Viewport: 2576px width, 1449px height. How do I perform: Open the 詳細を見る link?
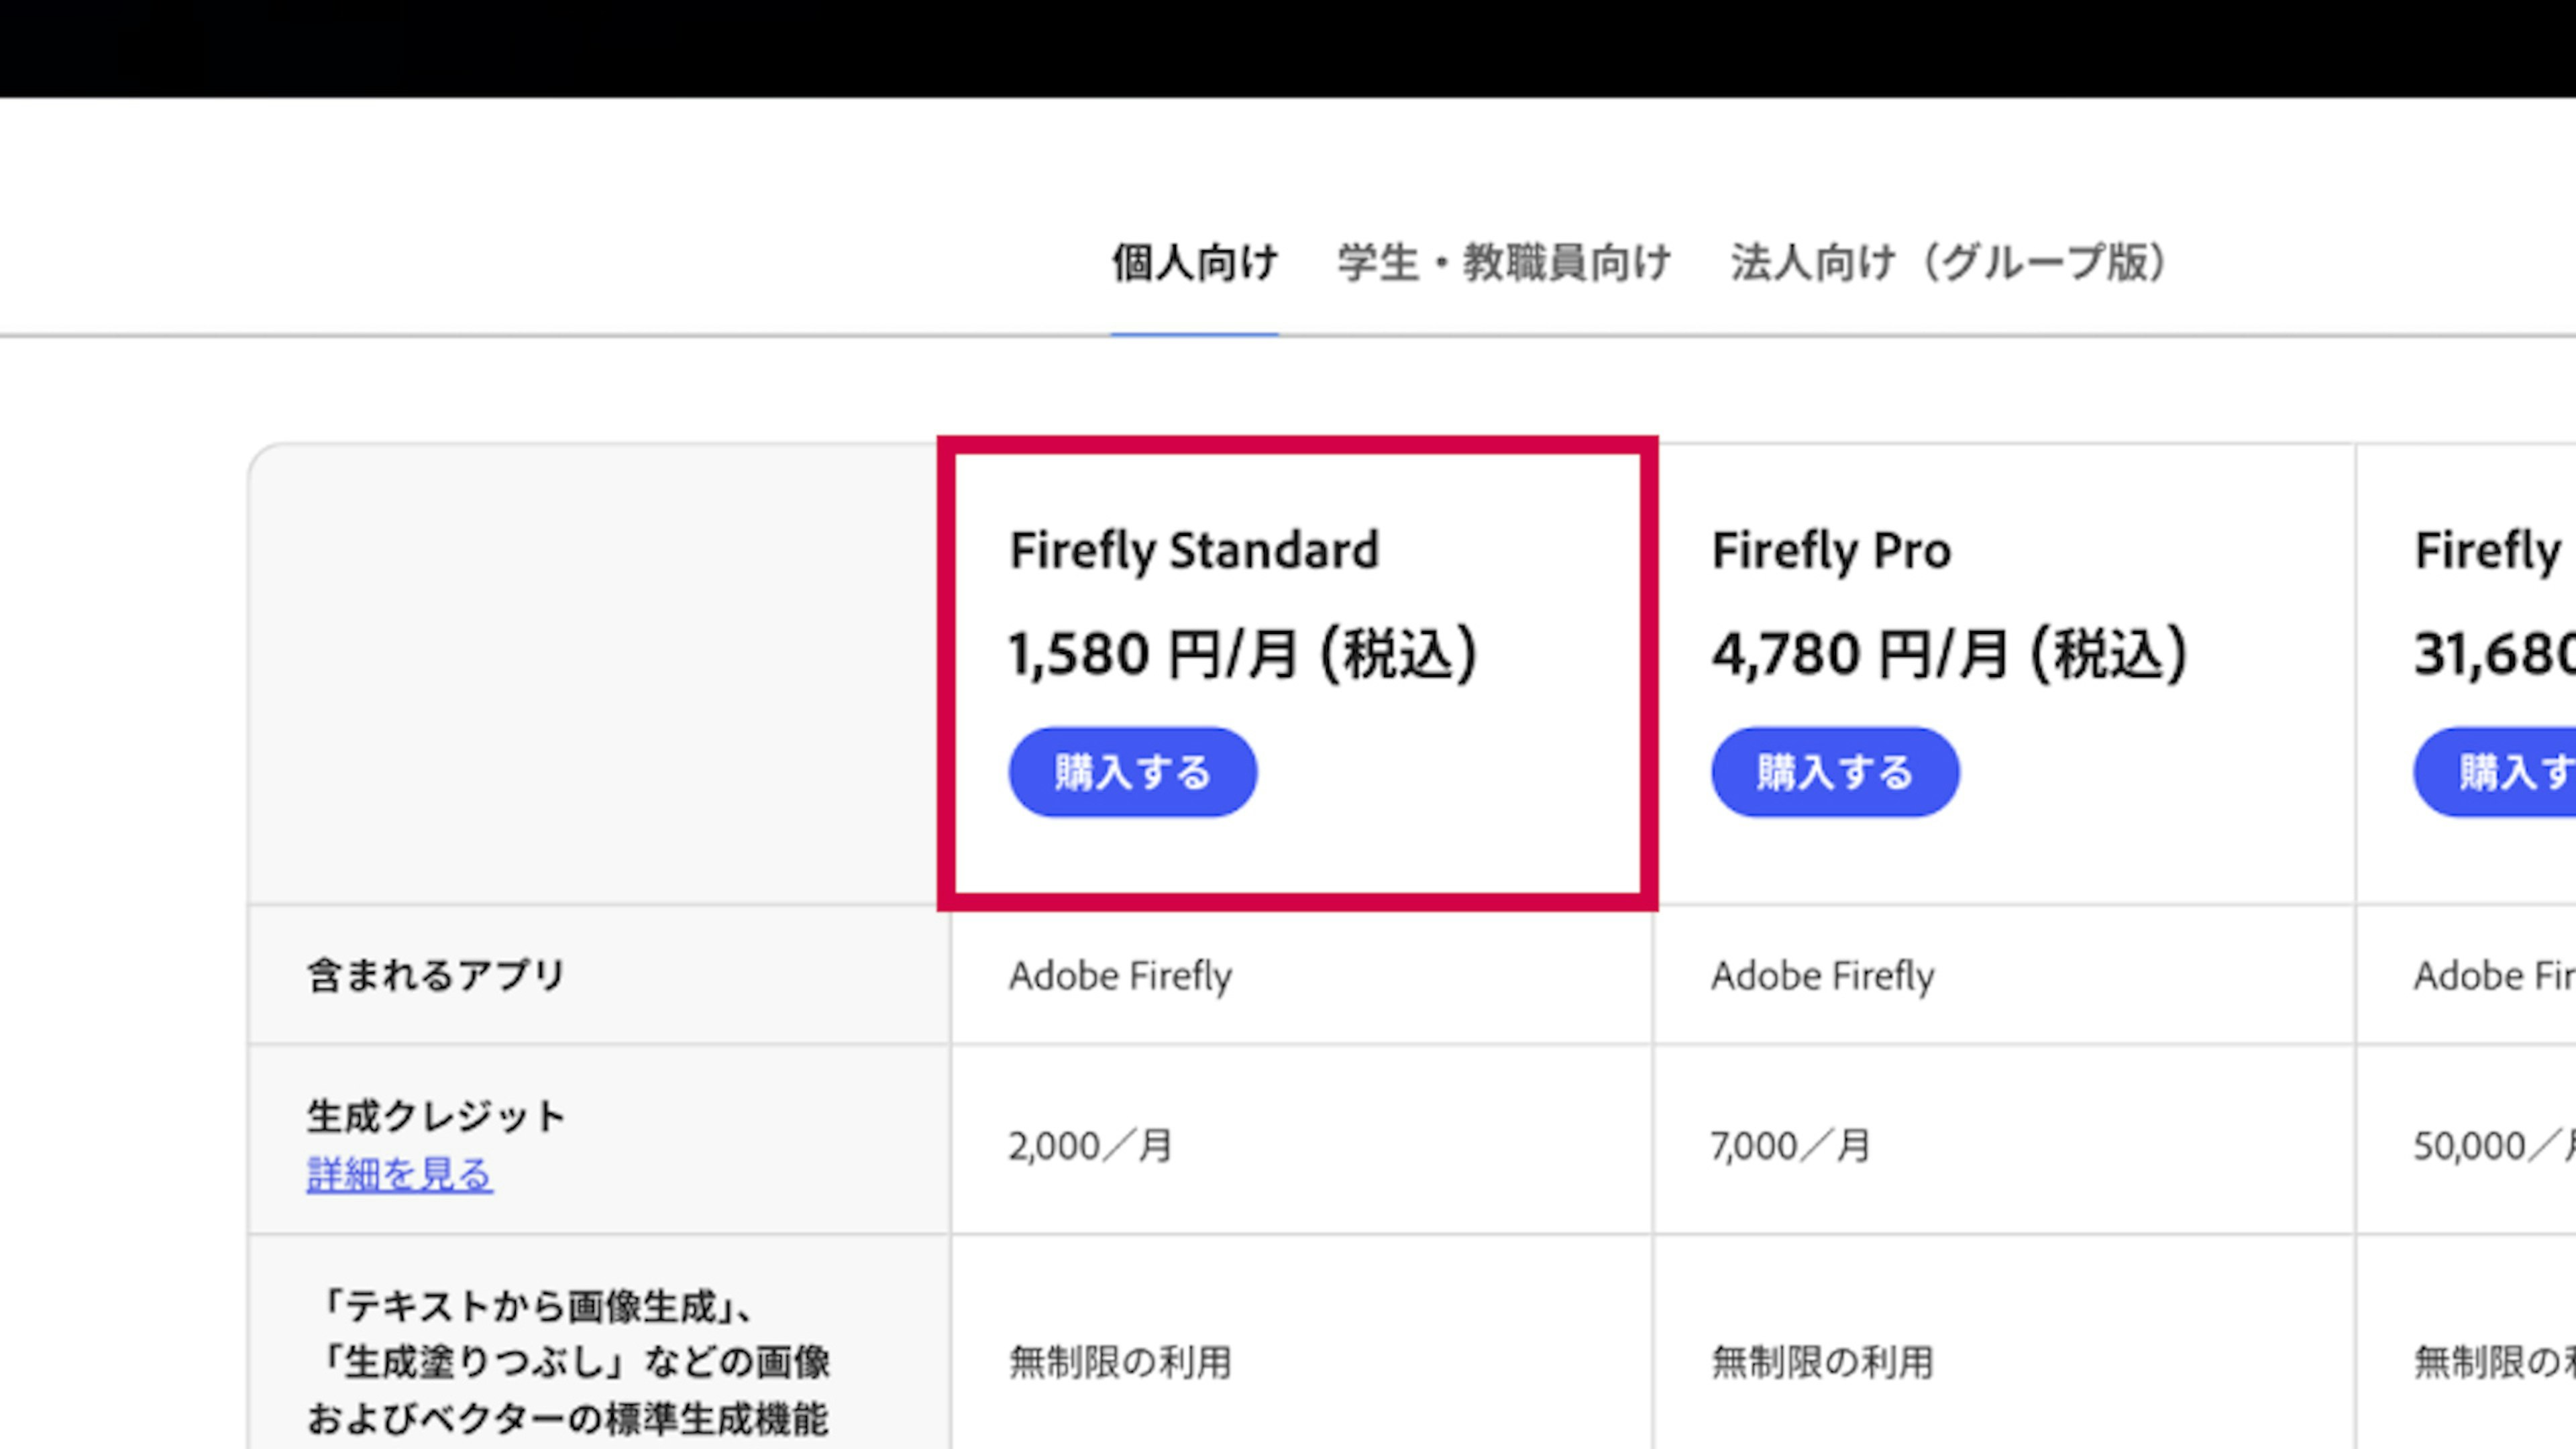pos(399,1174)
